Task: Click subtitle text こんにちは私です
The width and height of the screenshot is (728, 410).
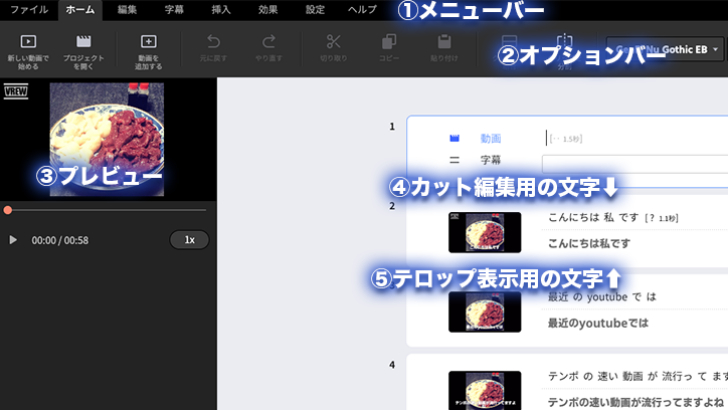Action: [589, 243]
